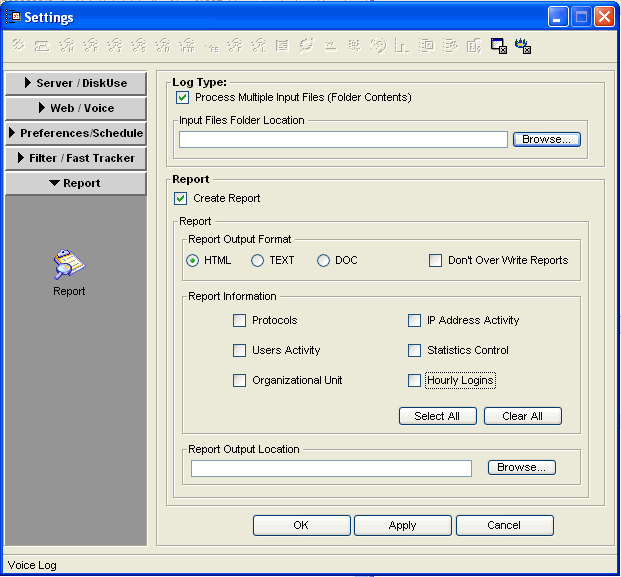The height and width of the screenshot is (577, 621).
Task: Click the grayed bar chart toolbar icon
Action: point(402,45)
